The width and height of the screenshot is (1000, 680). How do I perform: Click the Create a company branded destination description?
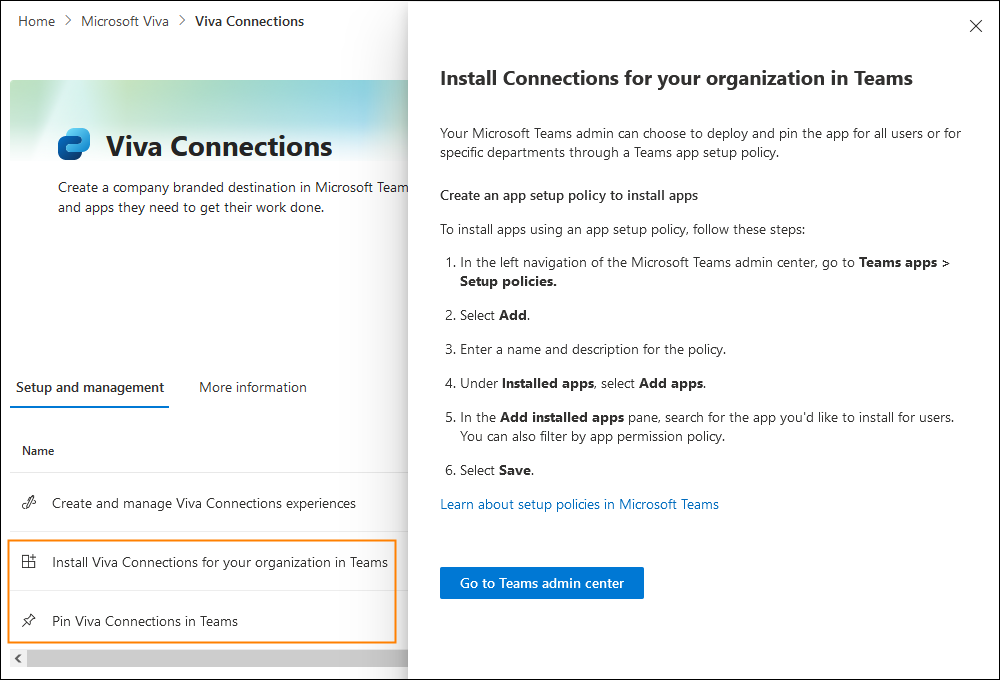(x=233, y=197)
